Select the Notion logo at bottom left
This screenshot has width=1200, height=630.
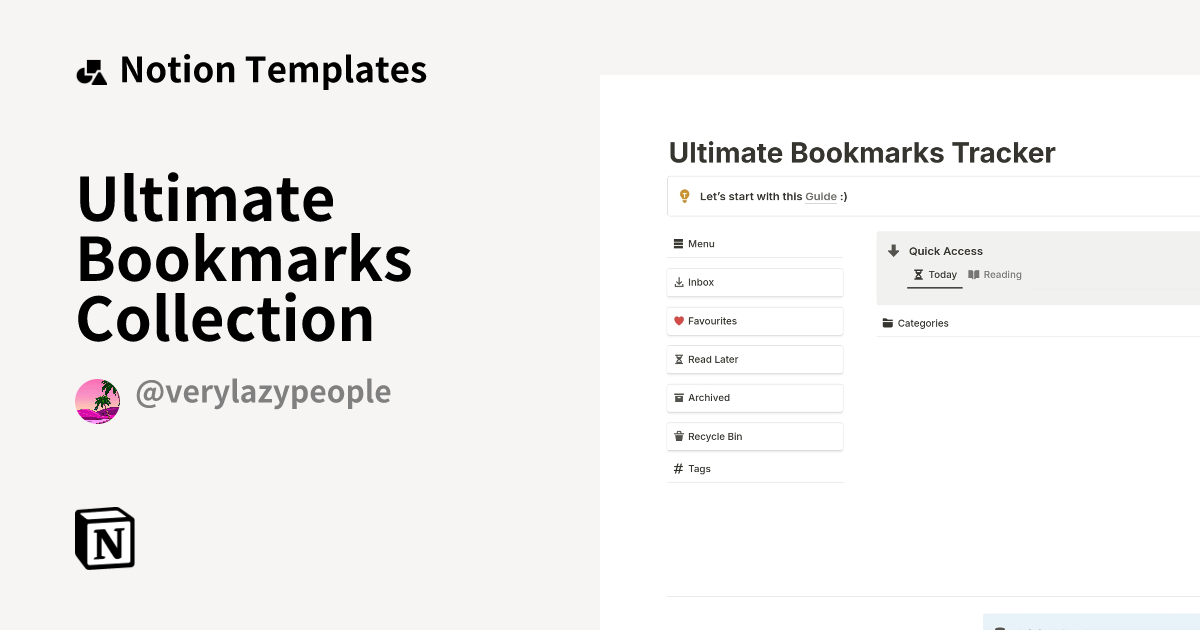pos(104,538)
